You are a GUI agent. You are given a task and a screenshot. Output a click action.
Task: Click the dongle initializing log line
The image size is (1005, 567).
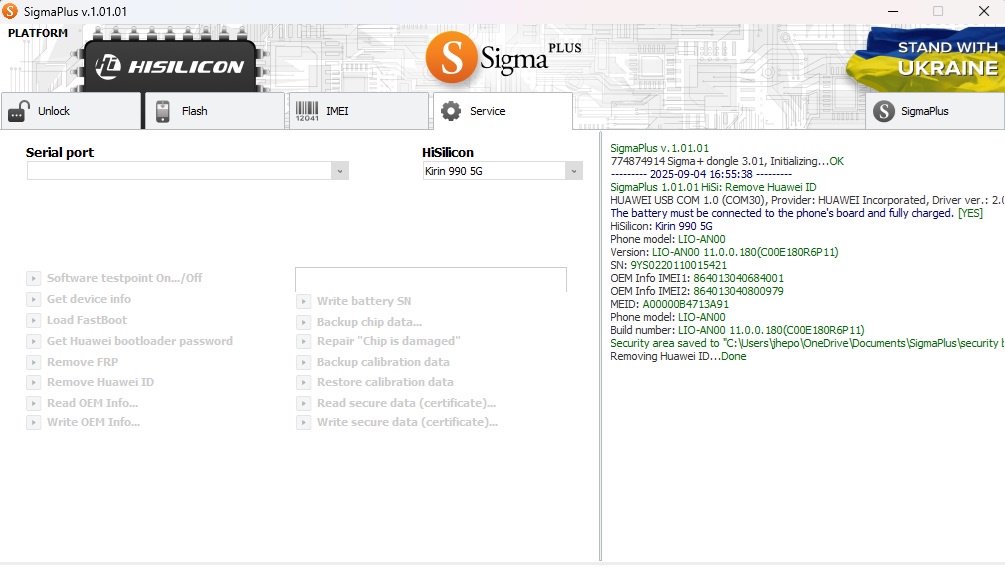coord(727,161)
